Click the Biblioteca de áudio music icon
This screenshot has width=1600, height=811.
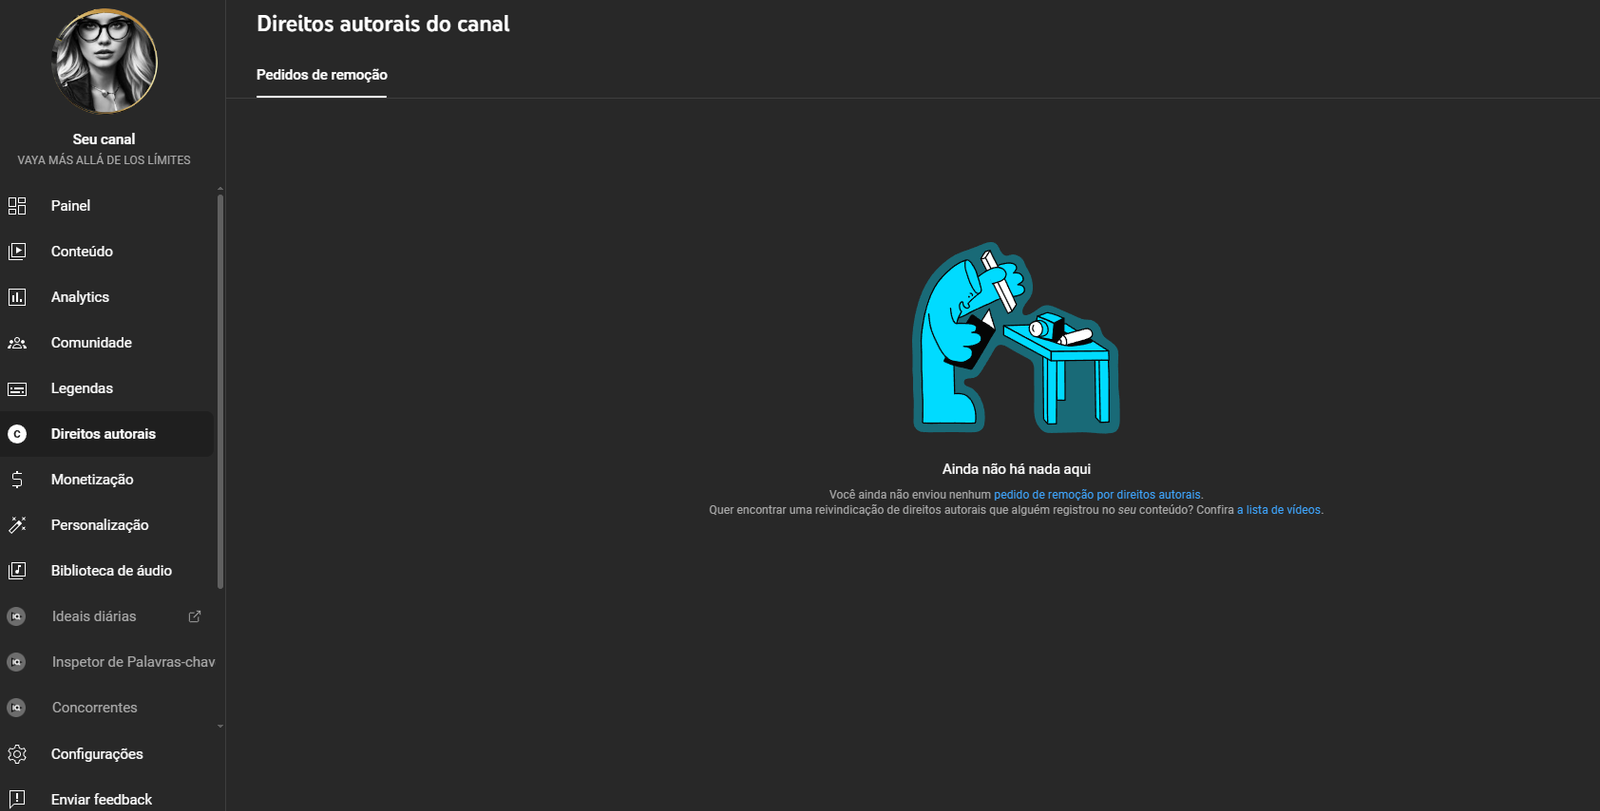17,571
